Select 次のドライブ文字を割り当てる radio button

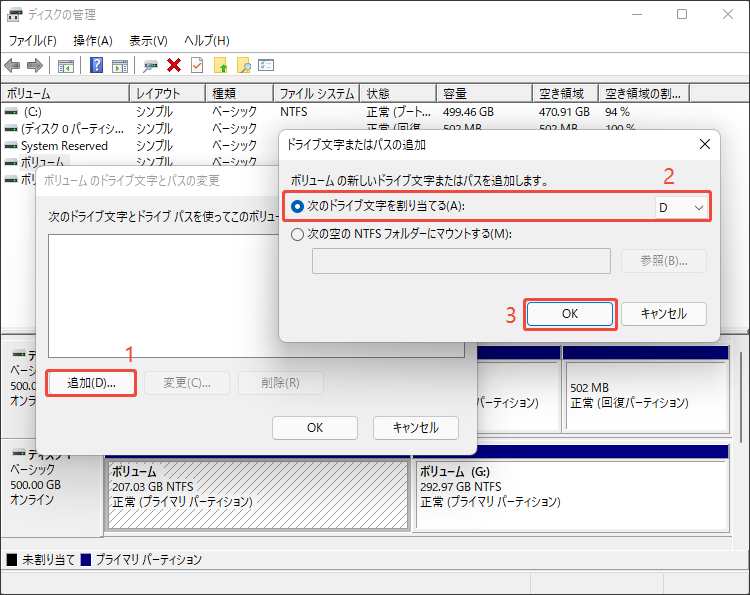click(x=297, y=207)
